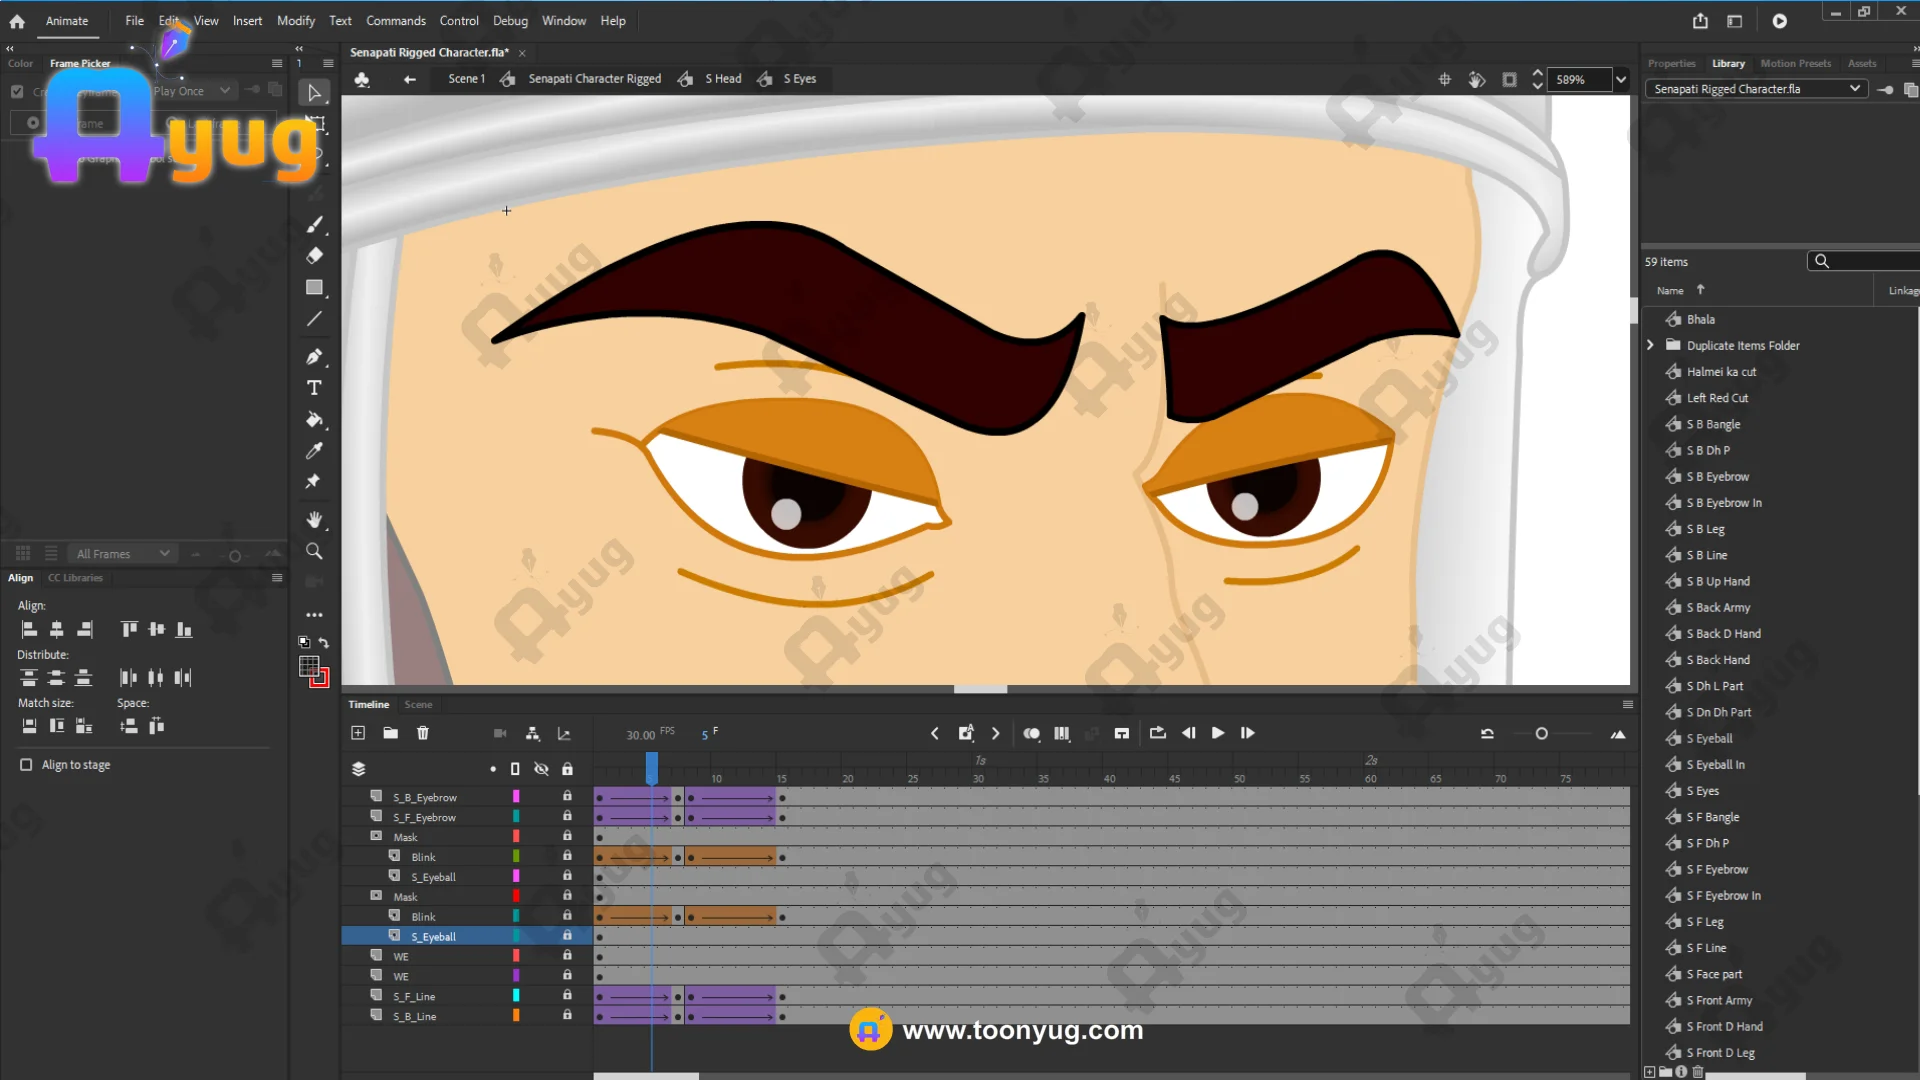Open the Modify menu
Viewport: 1920px width, 1080px height.
[295, 21]
